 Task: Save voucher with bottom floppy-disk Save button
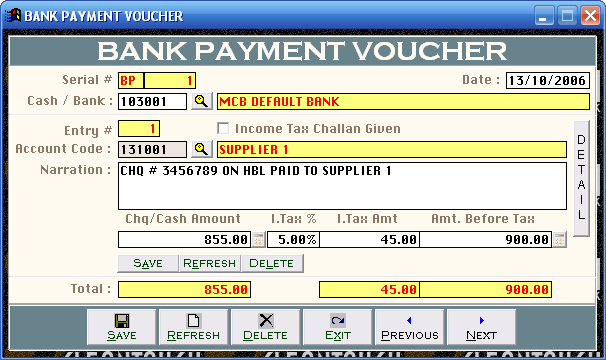click(x=121, y=327)
